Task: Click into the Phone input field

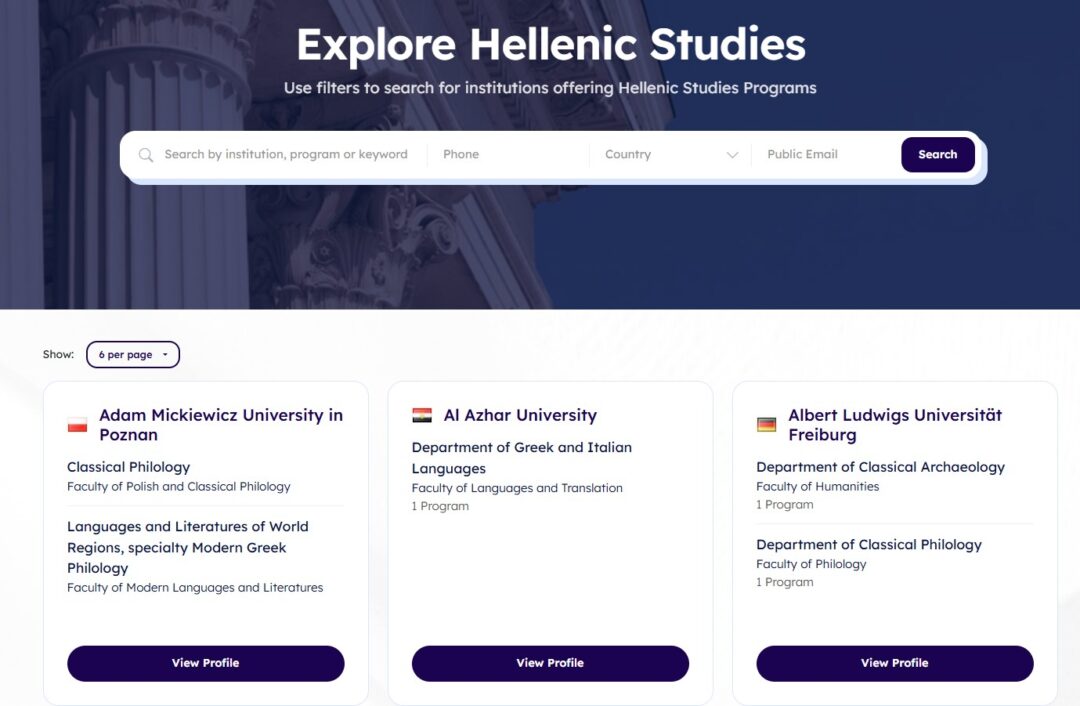Action: click(x=508, y=155)
